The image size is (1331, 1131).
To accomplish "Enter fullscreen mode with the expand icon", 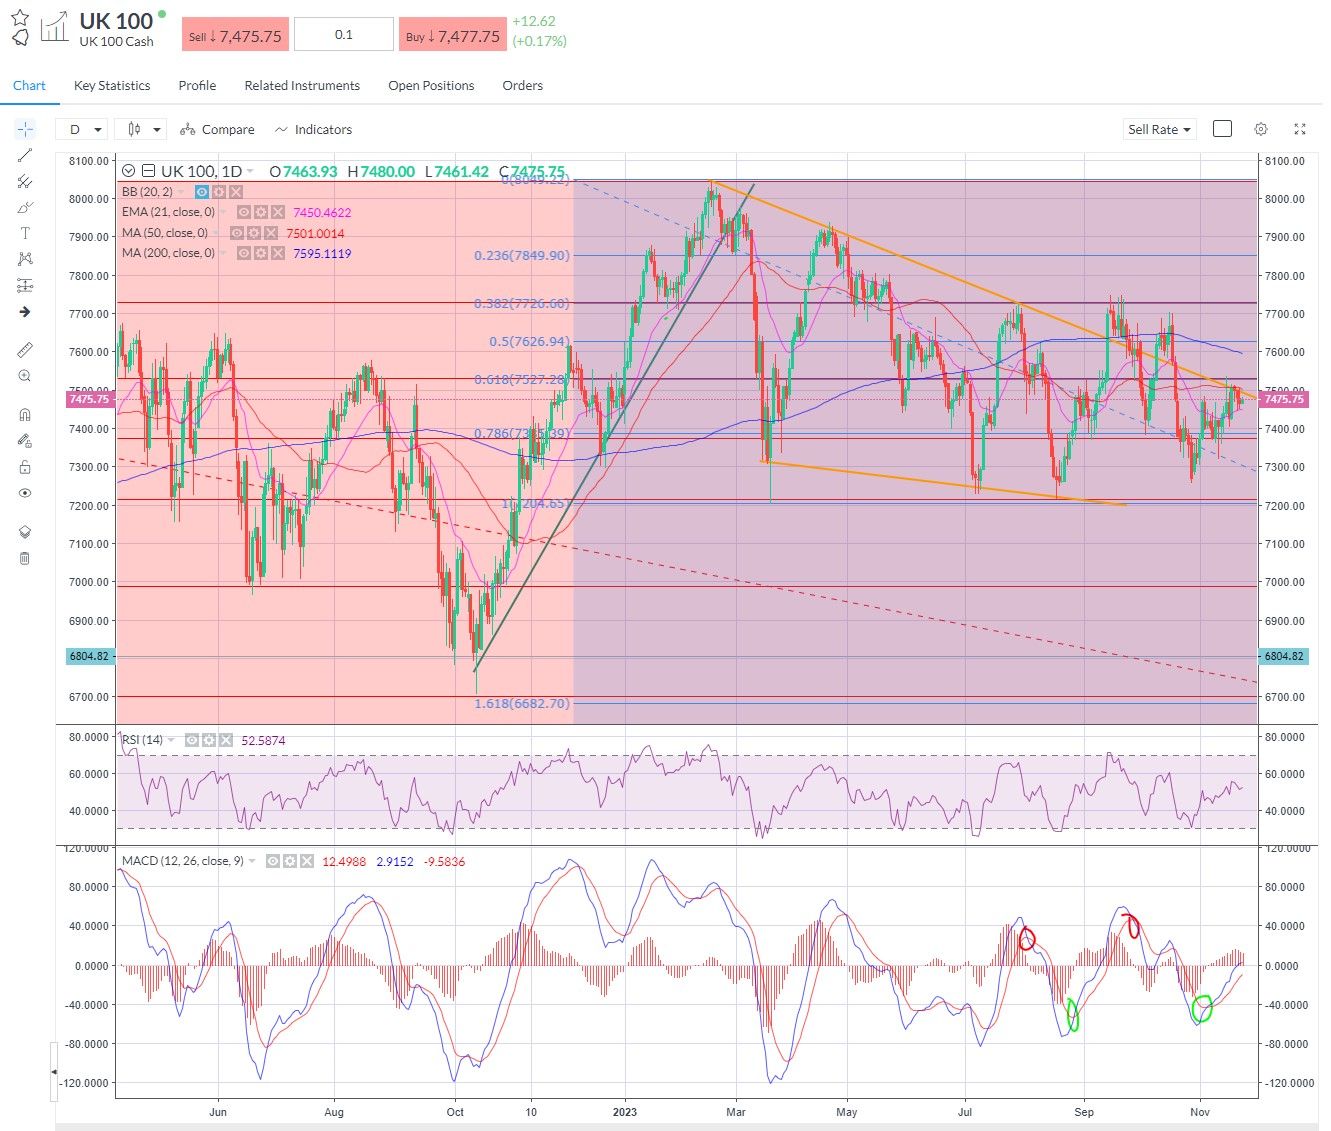I will (1300, 129).
